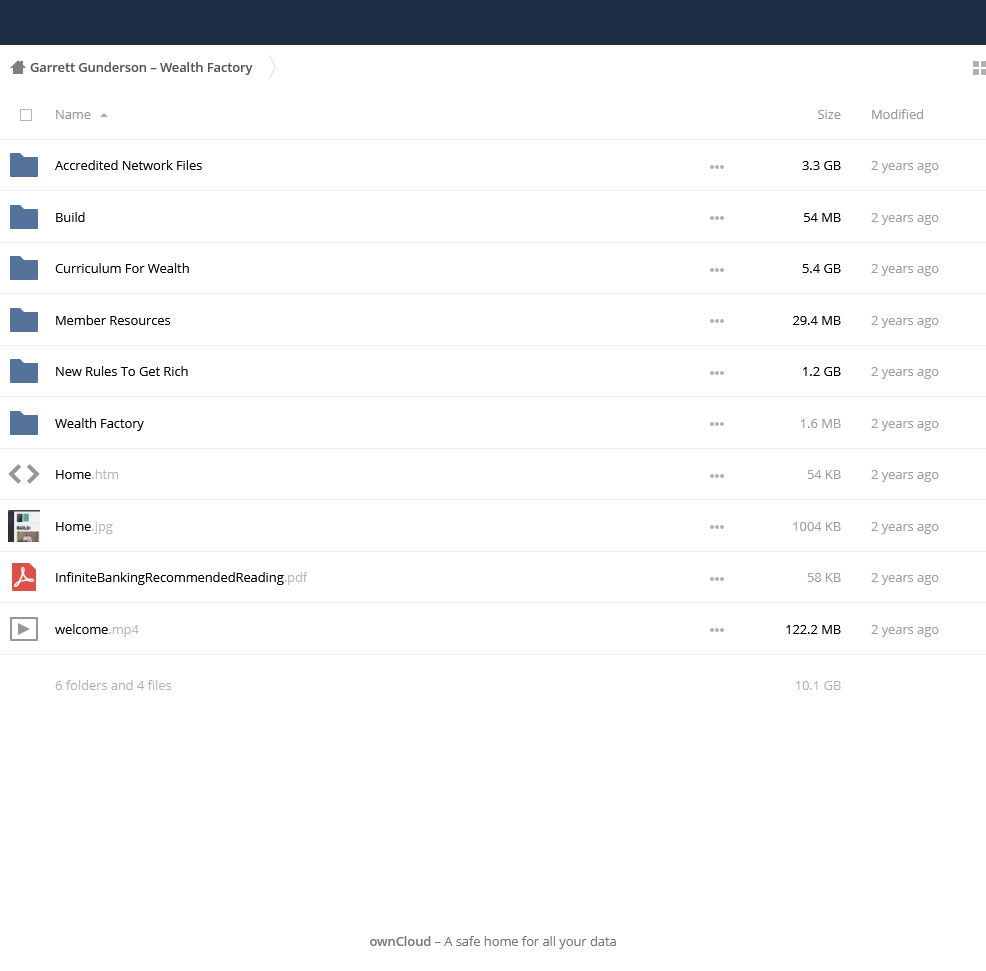Image resolution: width=986 pixels, height=971 pixels.
Task: Switch to grid view icon
Action: coord(979,68)
